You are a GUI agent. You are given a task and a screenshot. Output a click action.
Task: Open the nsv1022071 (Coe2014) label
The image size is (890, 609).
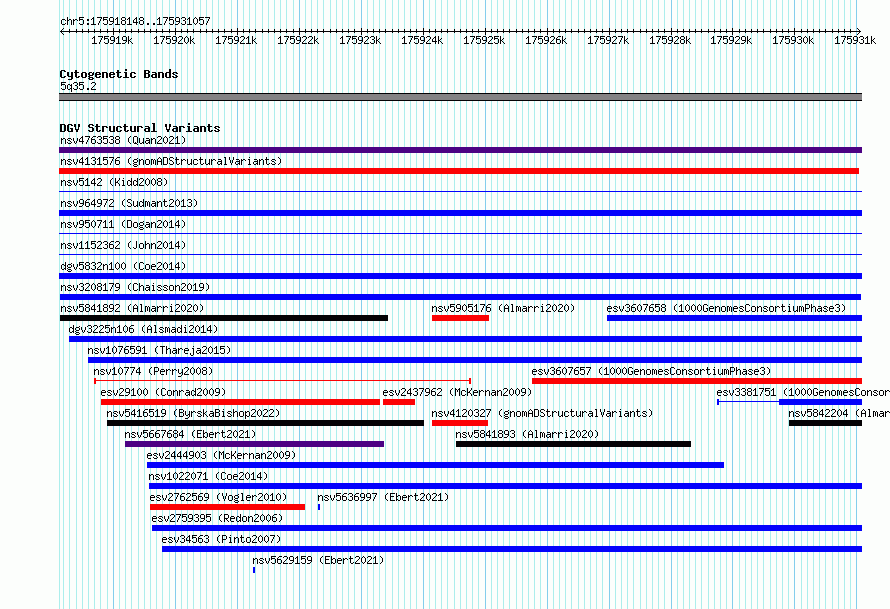coord(208,476)
